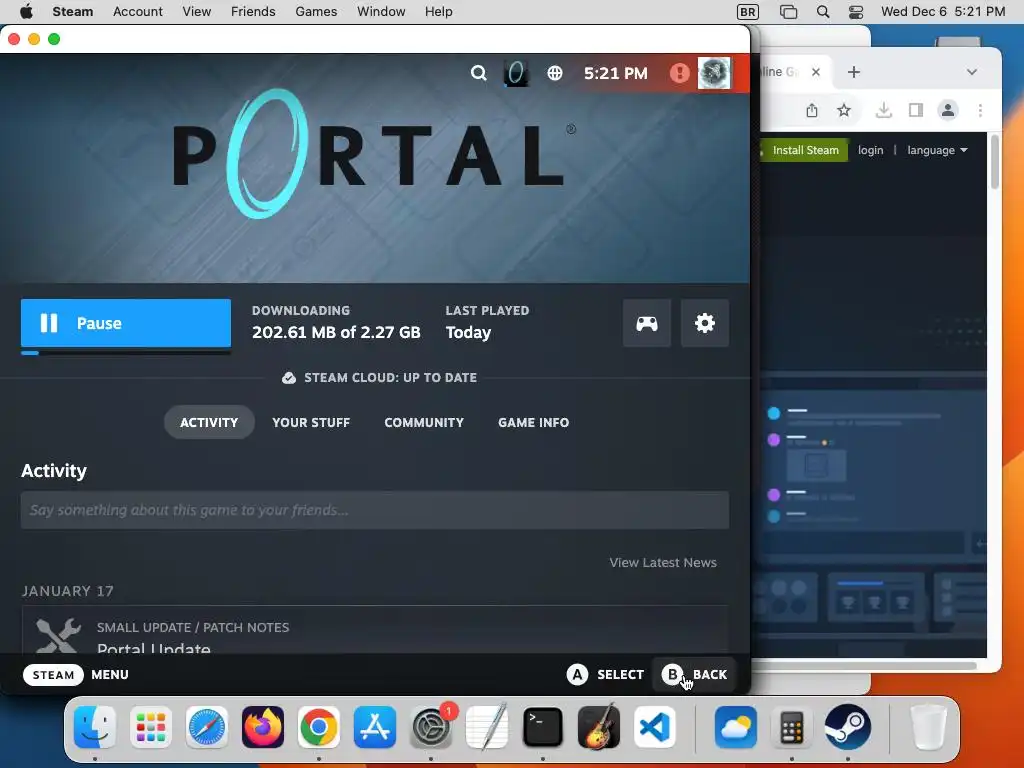Screen dimensions: 1024x768
Task: Bookmark the page with star icon
Action: tap(844, 110)
